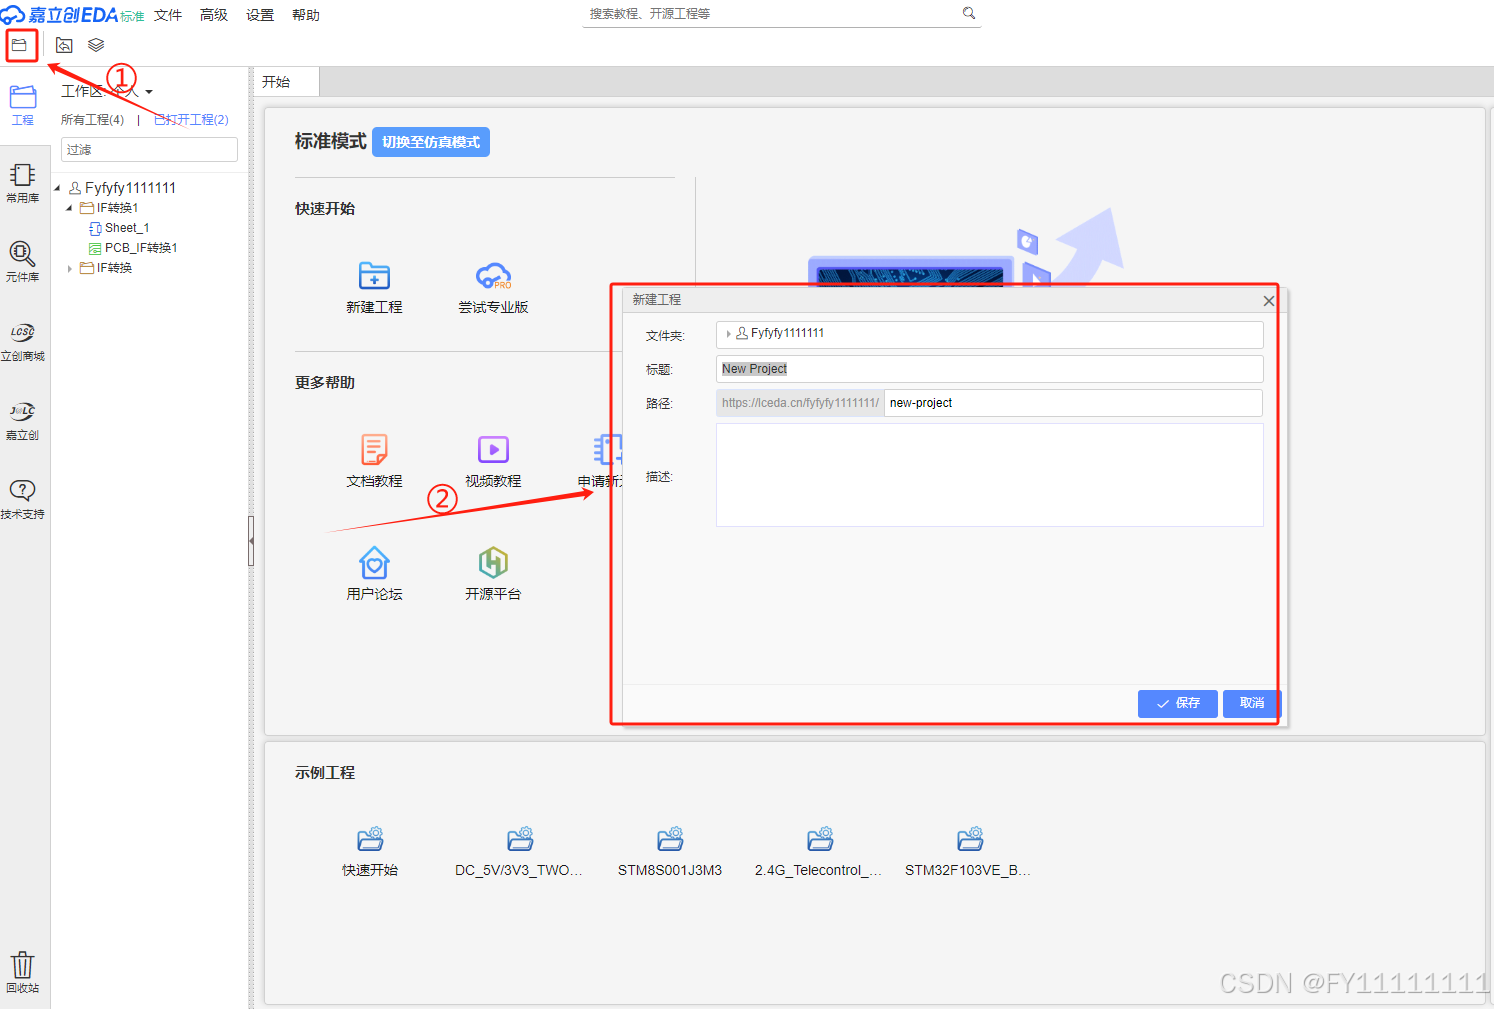Click the layers stack toolbar icon
The image size is (1494, 1009).
96,45
